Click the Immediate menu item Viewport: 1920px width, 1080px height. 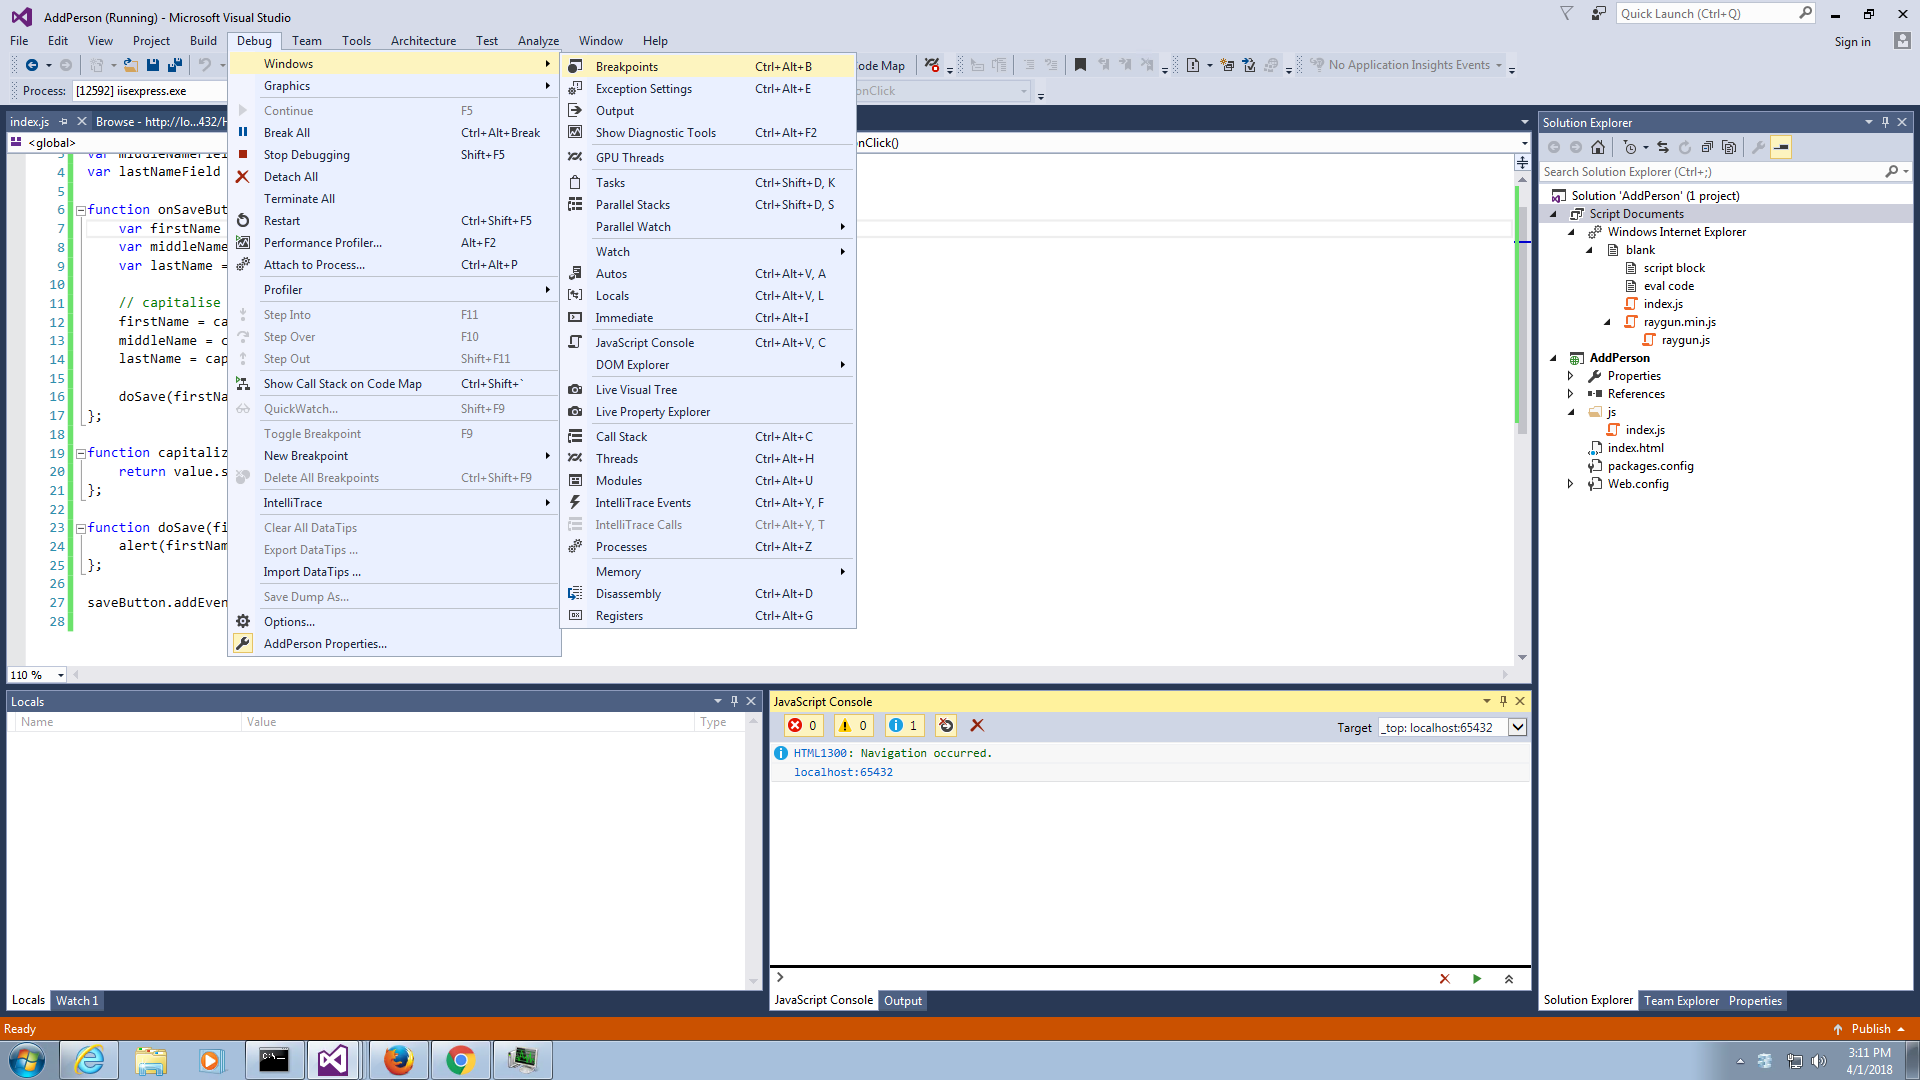click(624, 316)
